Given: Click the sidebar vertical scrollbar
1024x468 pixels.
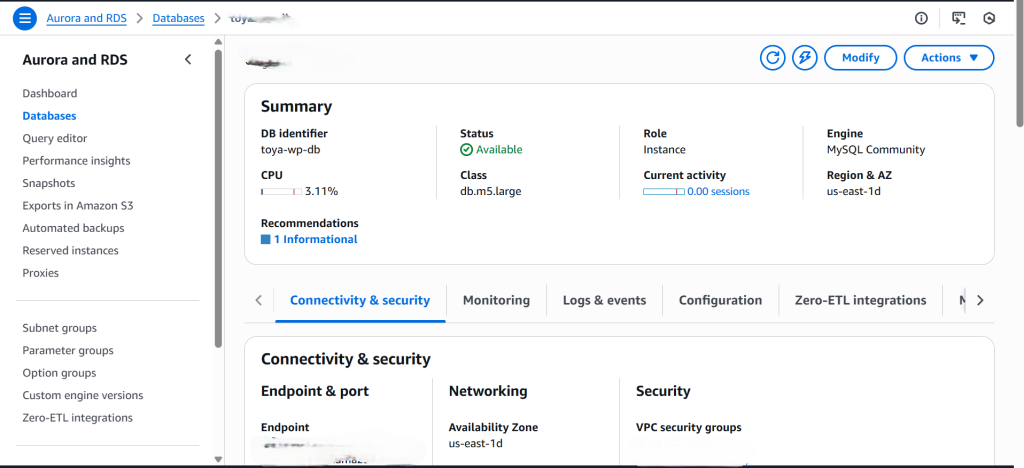Looking at the screenshot, I should pos(218,200).
